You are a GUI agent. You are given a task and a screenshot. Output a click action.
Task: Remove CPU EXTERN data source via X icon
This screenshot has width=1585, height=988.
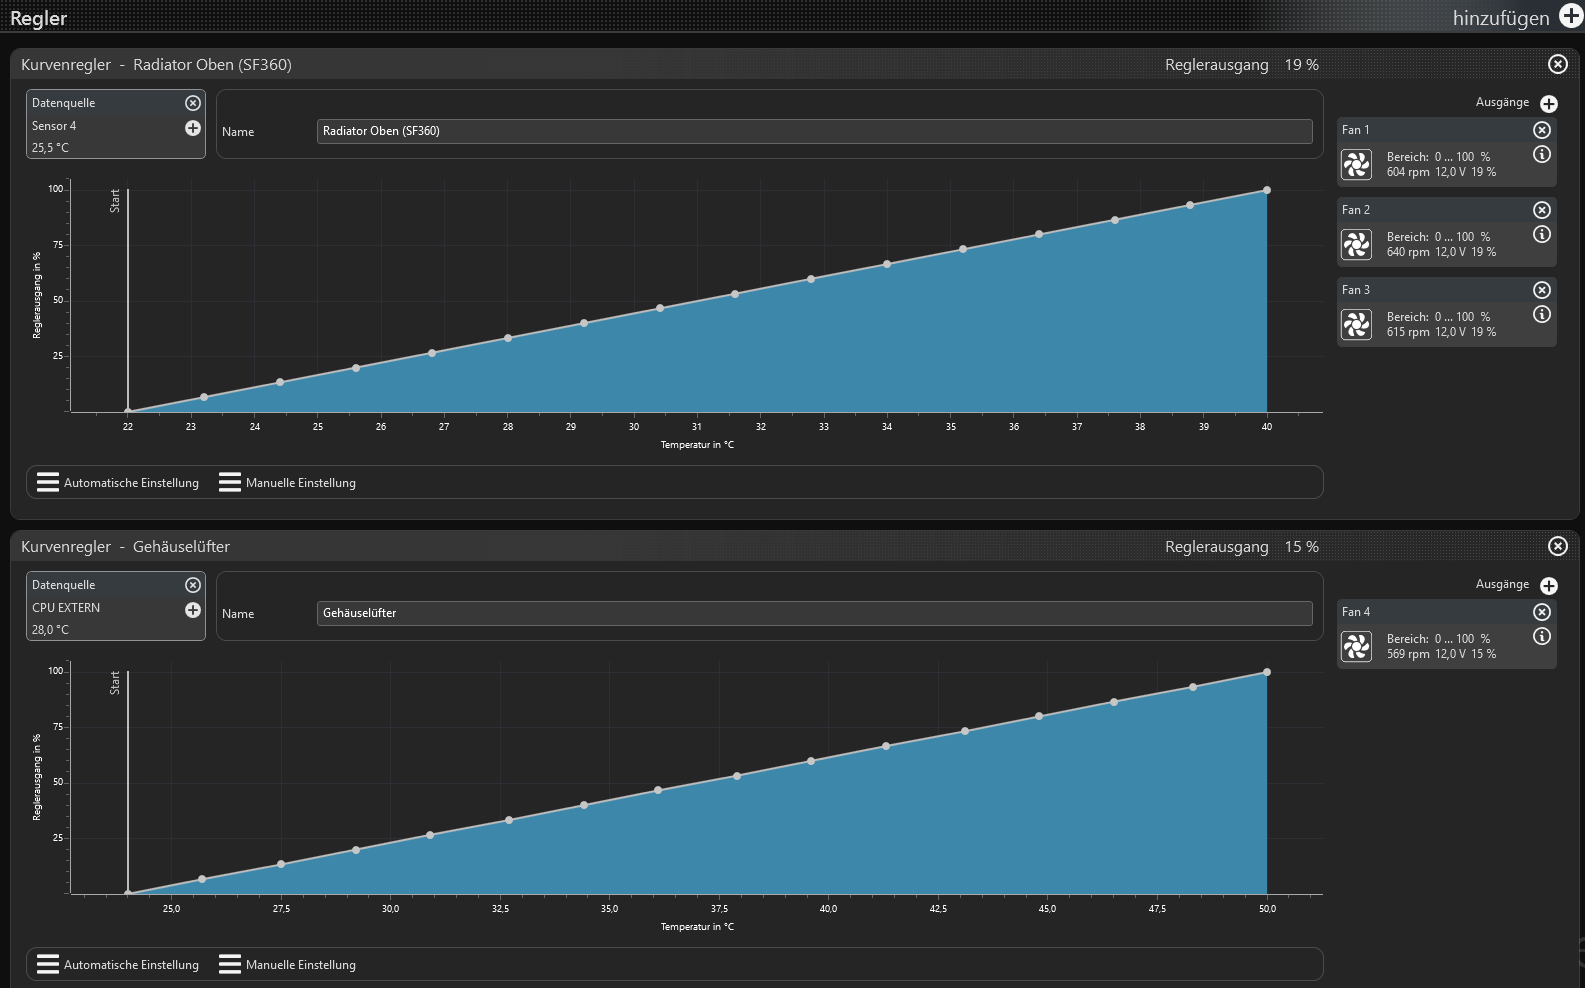tap(193, 585)
